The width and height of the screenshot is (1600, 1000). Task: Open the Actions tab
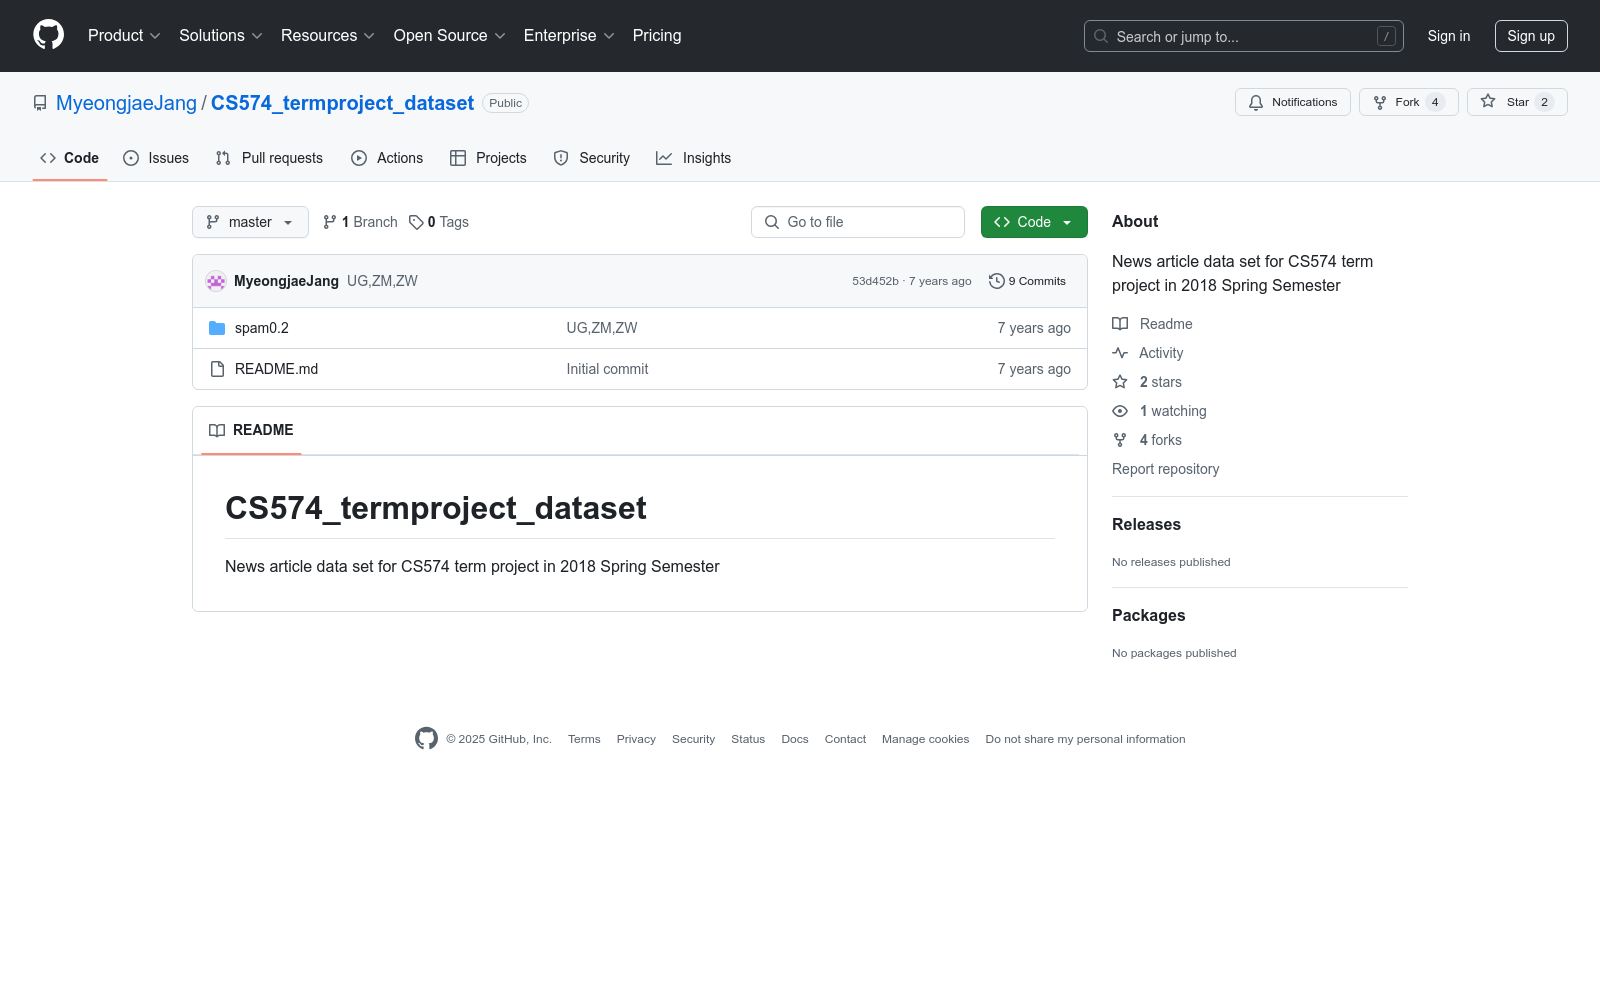pos(387,158)
